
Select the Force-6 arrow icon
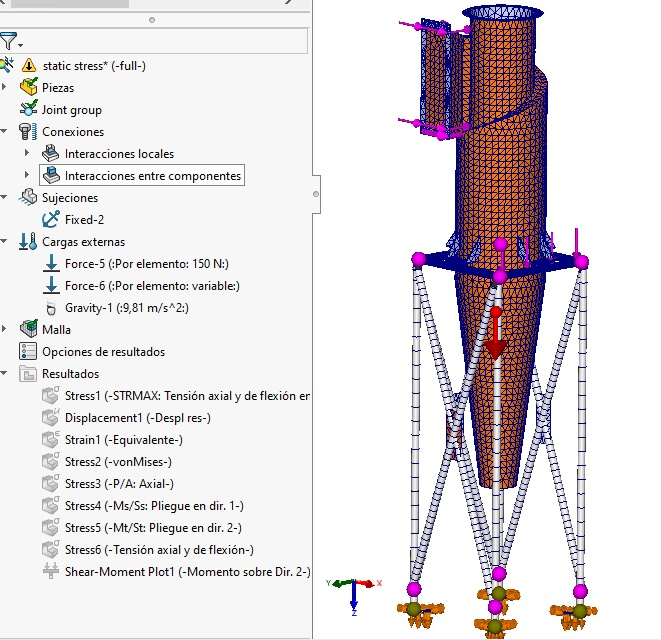coord(51,285)
